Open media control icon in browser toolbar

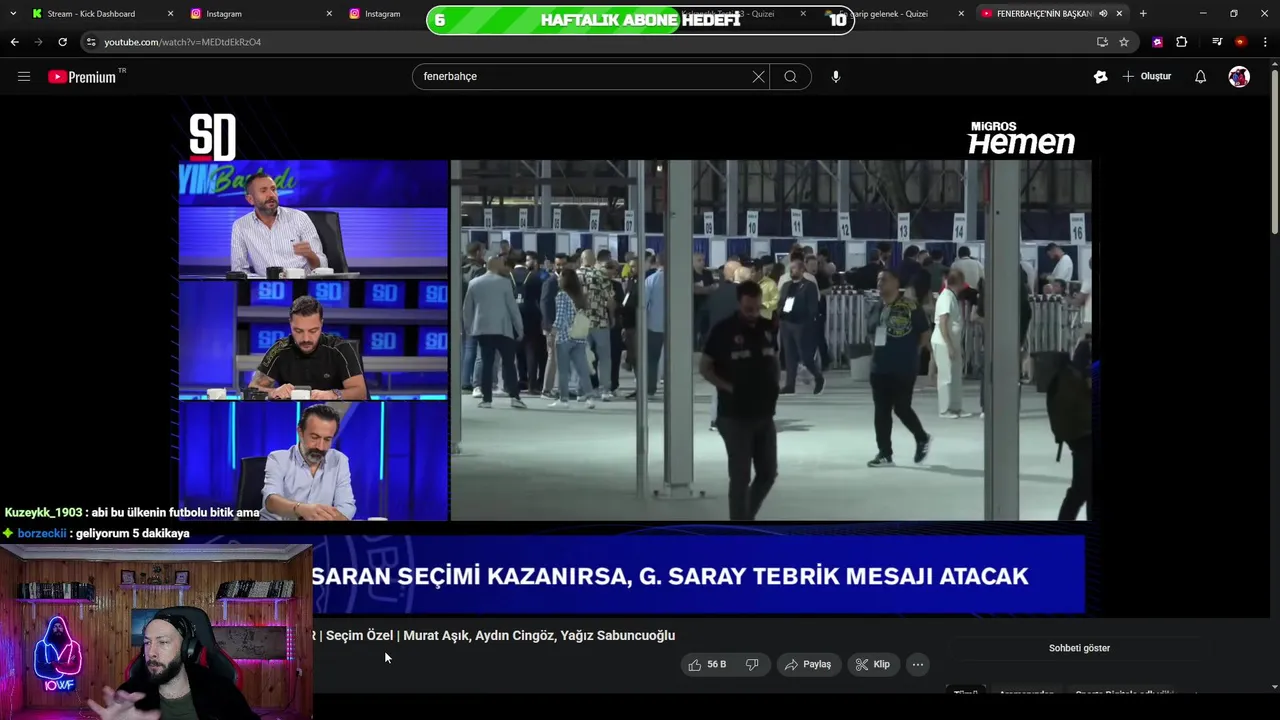pos(1217,42)
